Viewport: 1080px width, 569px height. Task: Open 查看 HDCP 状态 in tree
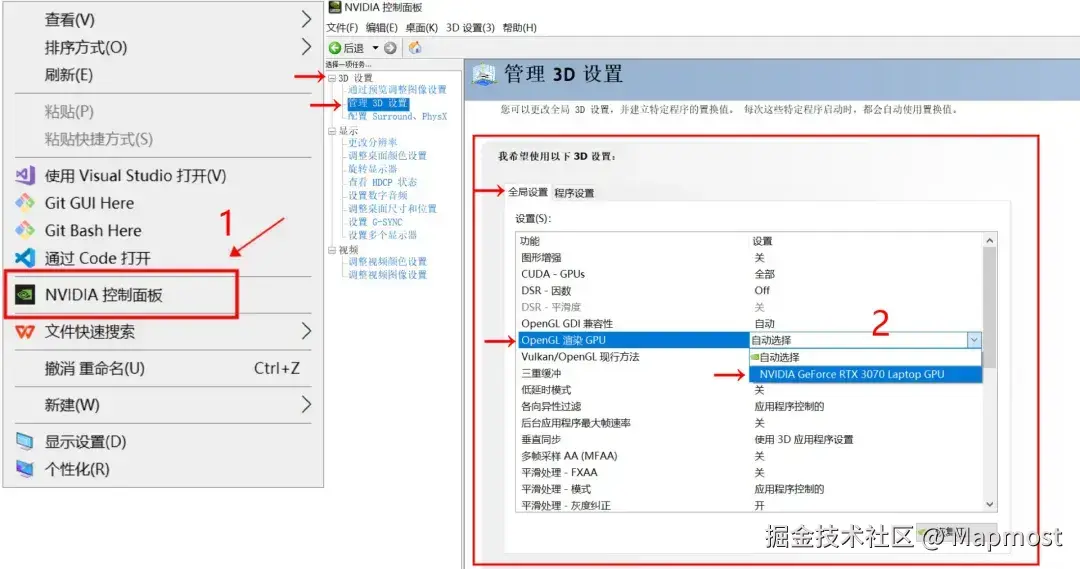tap(382, 182)
